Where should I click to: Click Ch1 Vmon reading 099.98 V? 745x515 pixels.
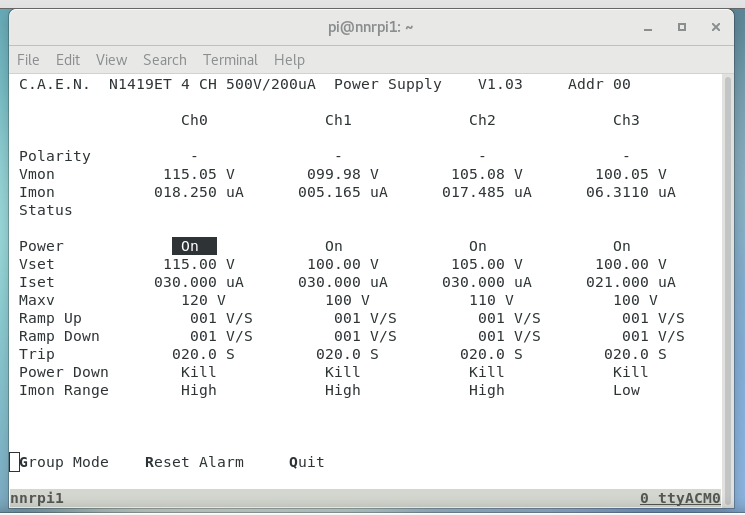pyautogui.click(x=343, y=174)
